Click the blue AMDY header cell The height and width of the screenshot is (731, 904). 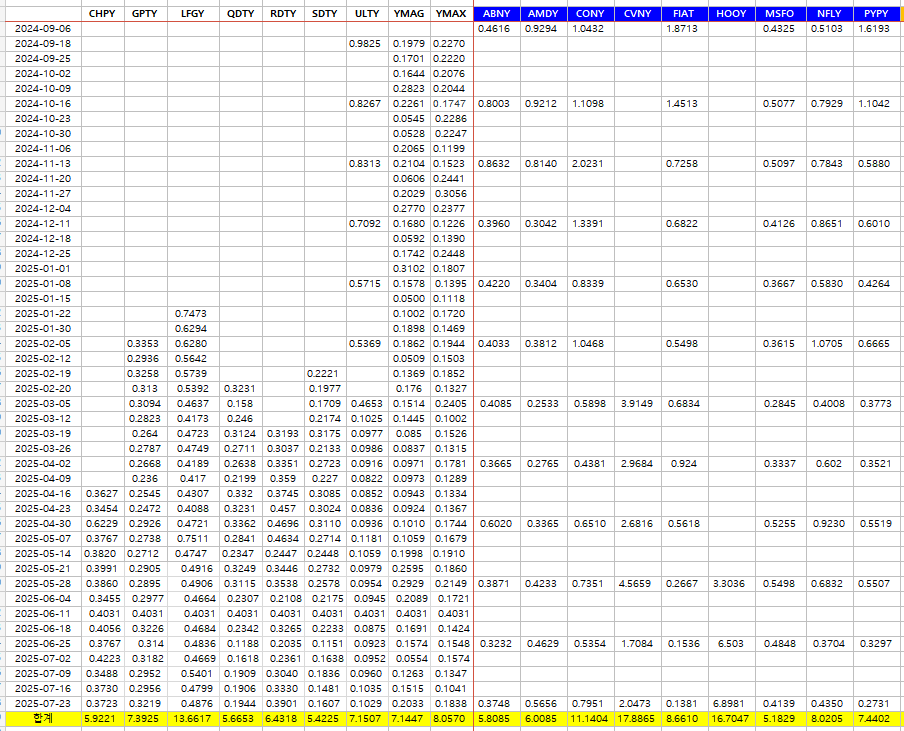coord(543,14)
